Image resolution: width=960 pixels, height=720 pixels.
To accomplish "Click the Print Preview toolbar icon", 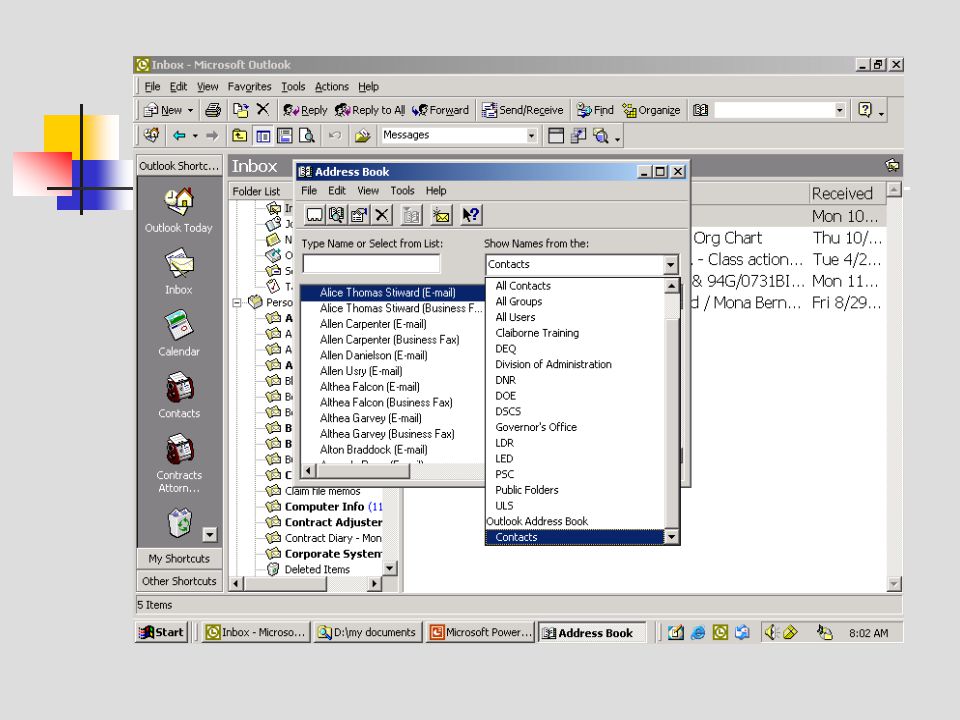I will click(307, 135).
